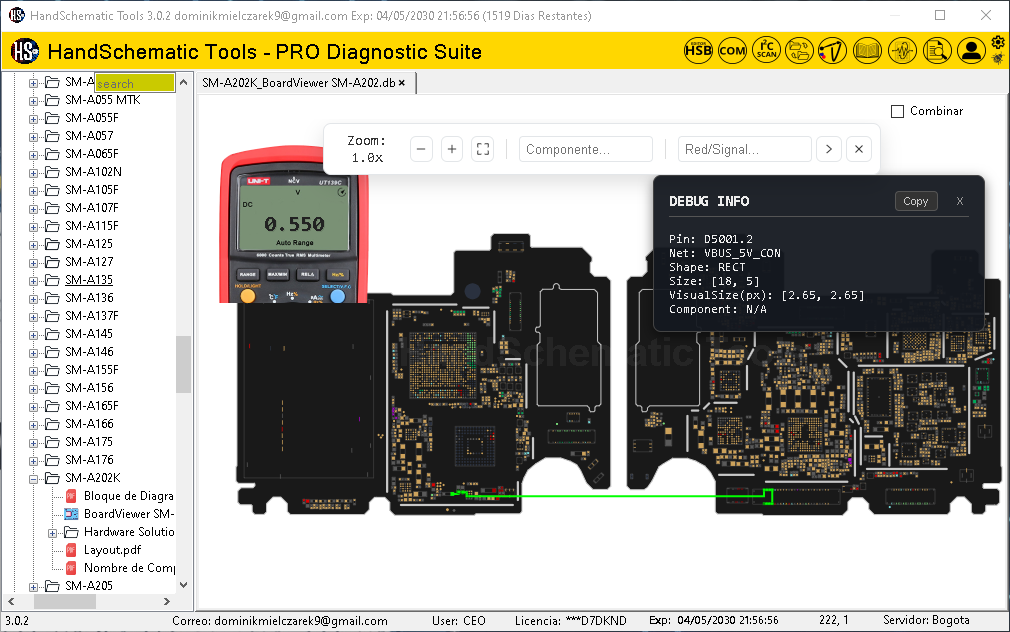This screenshot has height=632, width=1010.
Task: Zoom out with the minus button
Action: [x=421, y=149]
